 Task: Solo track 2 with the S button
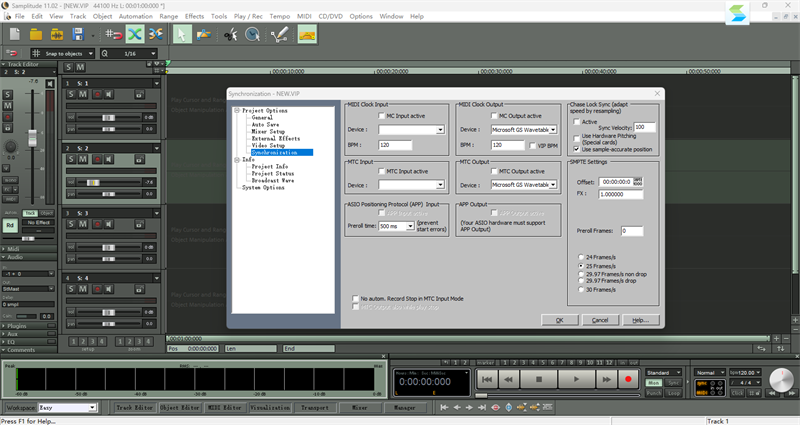71,160
